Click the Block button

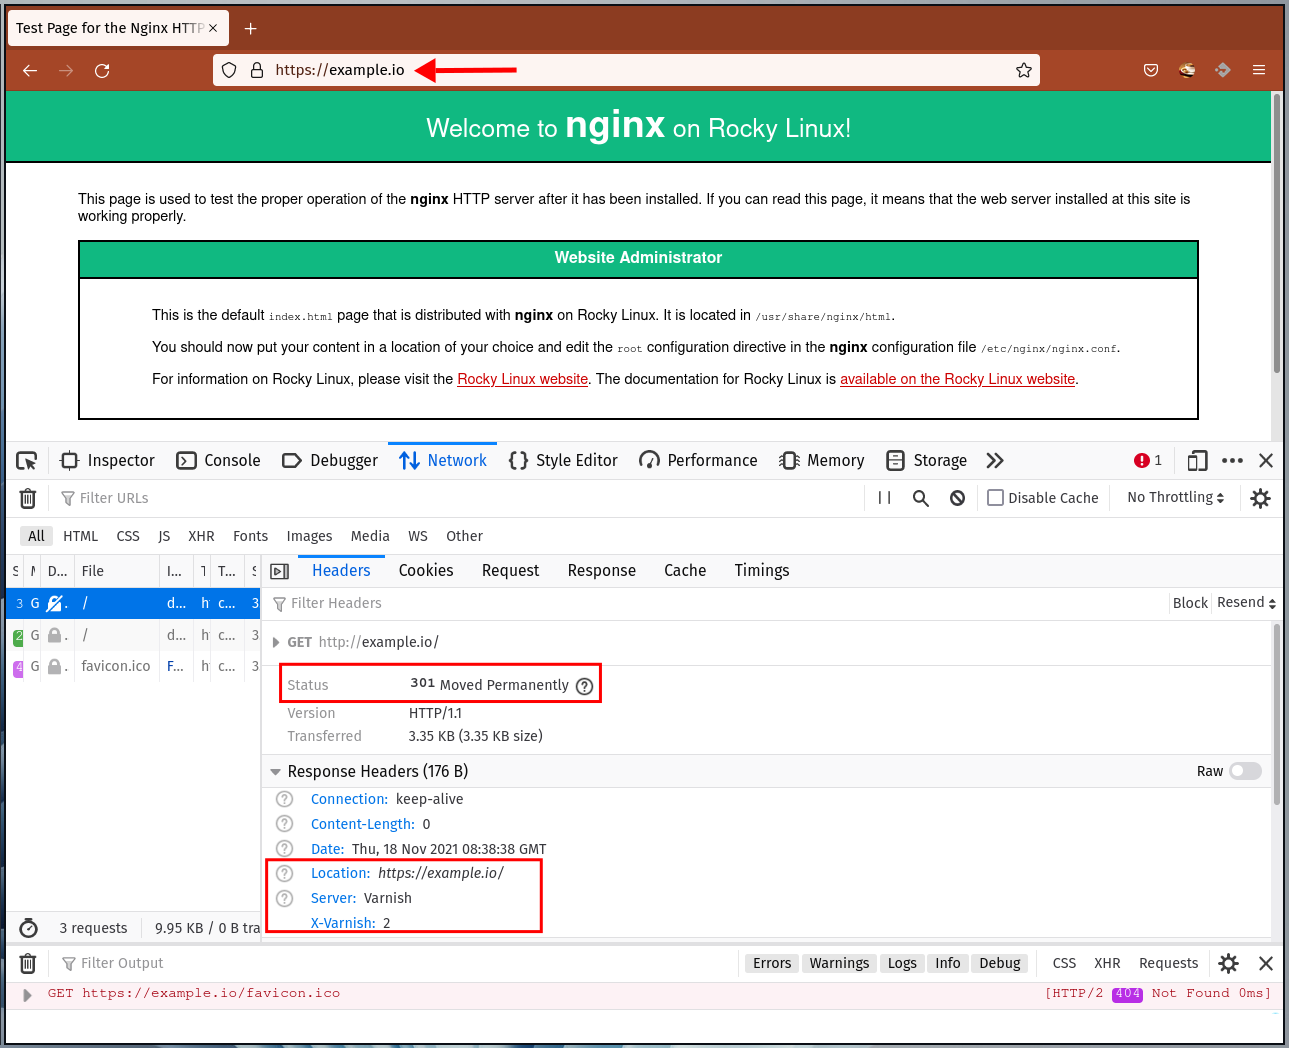coord(1190,603)
